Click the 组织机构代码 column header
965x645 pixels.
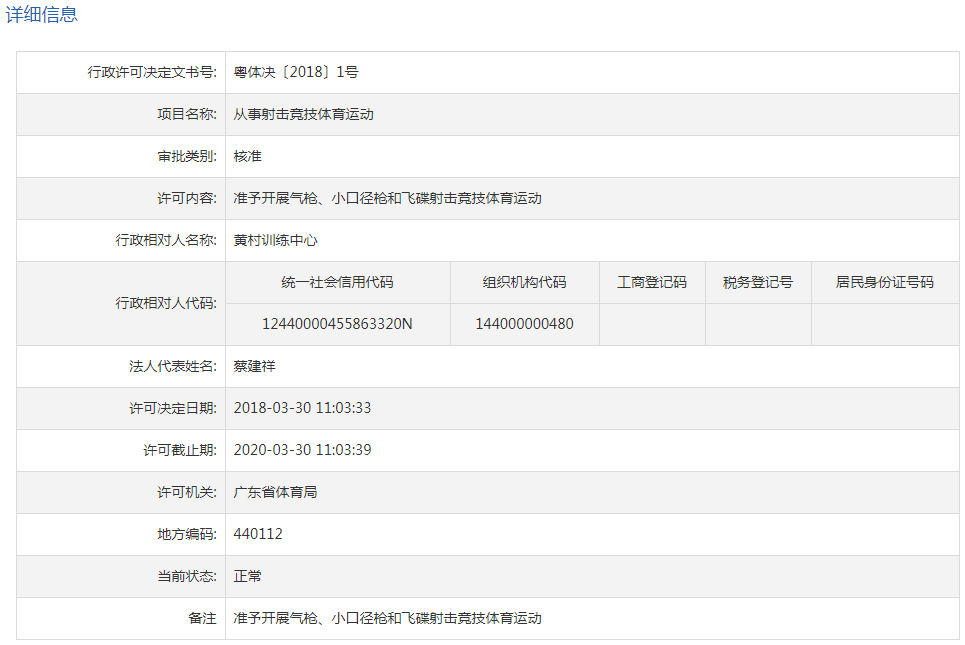(524, 282)
